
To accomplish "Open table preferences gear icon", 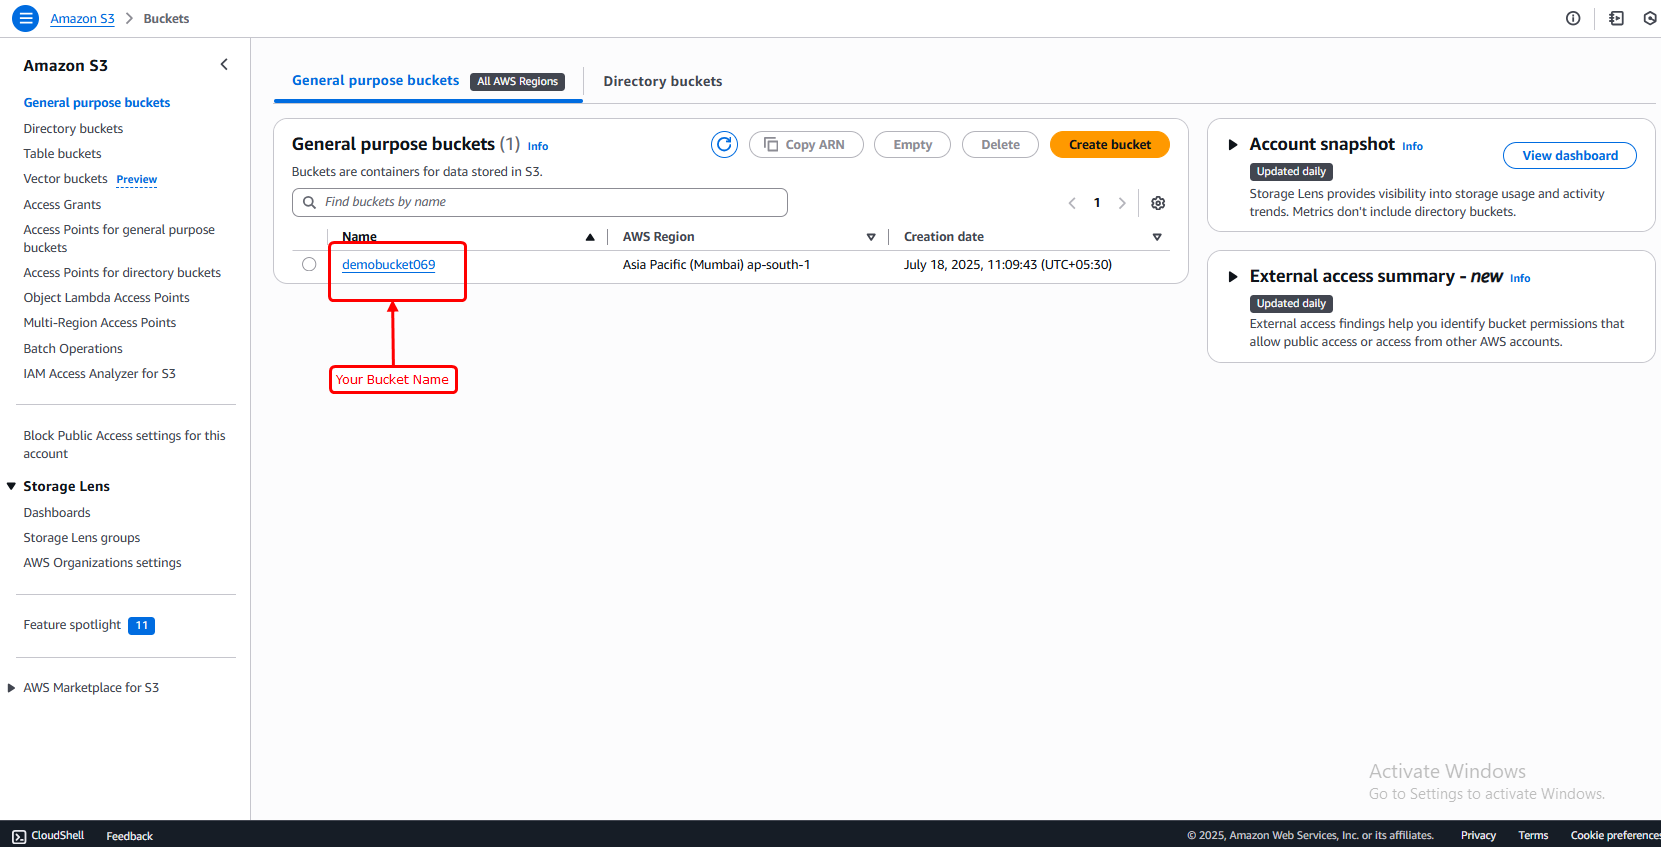I will point(1158,203).
